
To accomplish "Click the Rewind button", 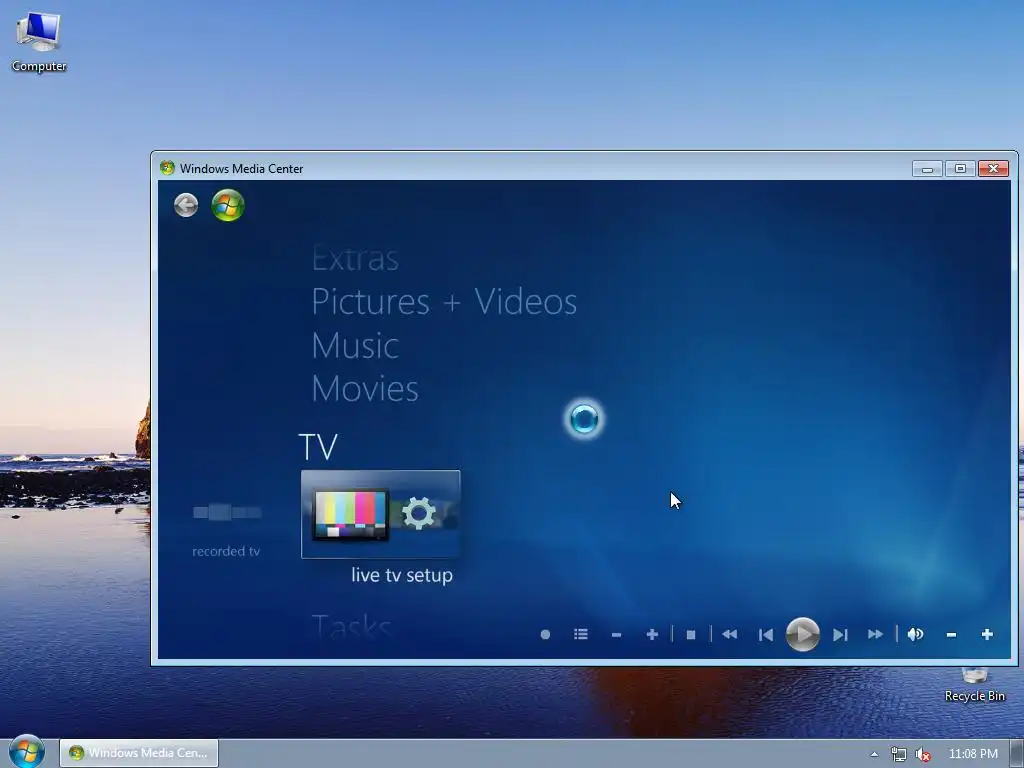I will point(730,634).
